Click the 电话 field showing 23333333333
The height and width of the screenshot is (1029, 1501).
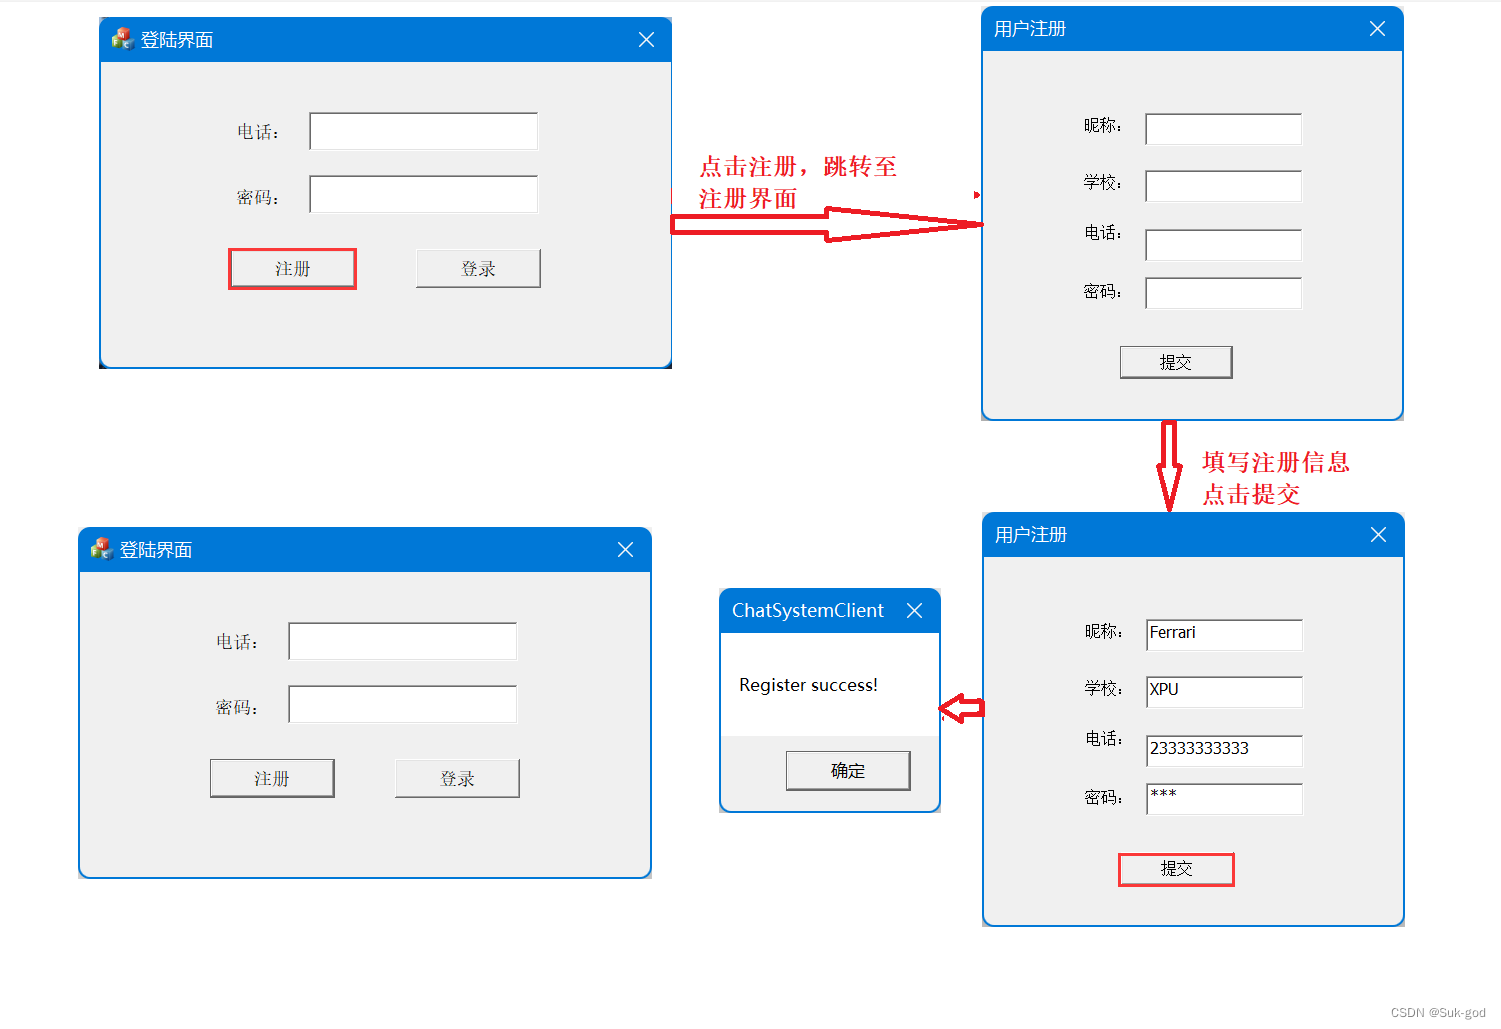pos(1225,751)
